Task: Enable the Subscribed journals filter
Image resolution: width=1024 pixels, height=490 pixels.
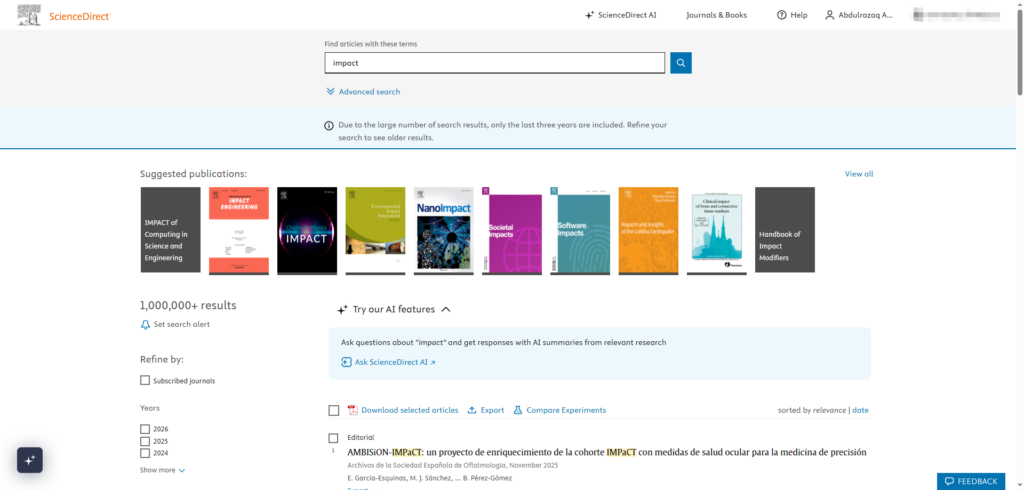Action: pos(145,380)
